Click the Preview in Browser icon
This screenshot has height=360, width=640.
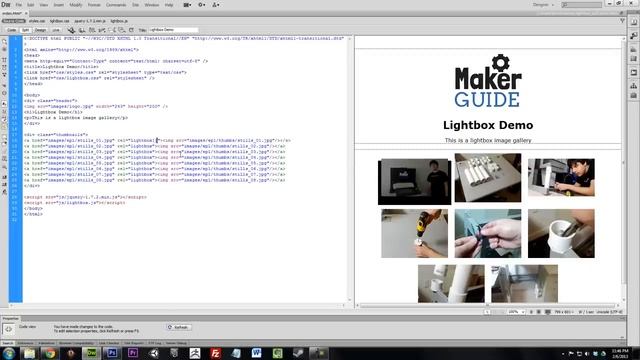[x=82, y=30]
